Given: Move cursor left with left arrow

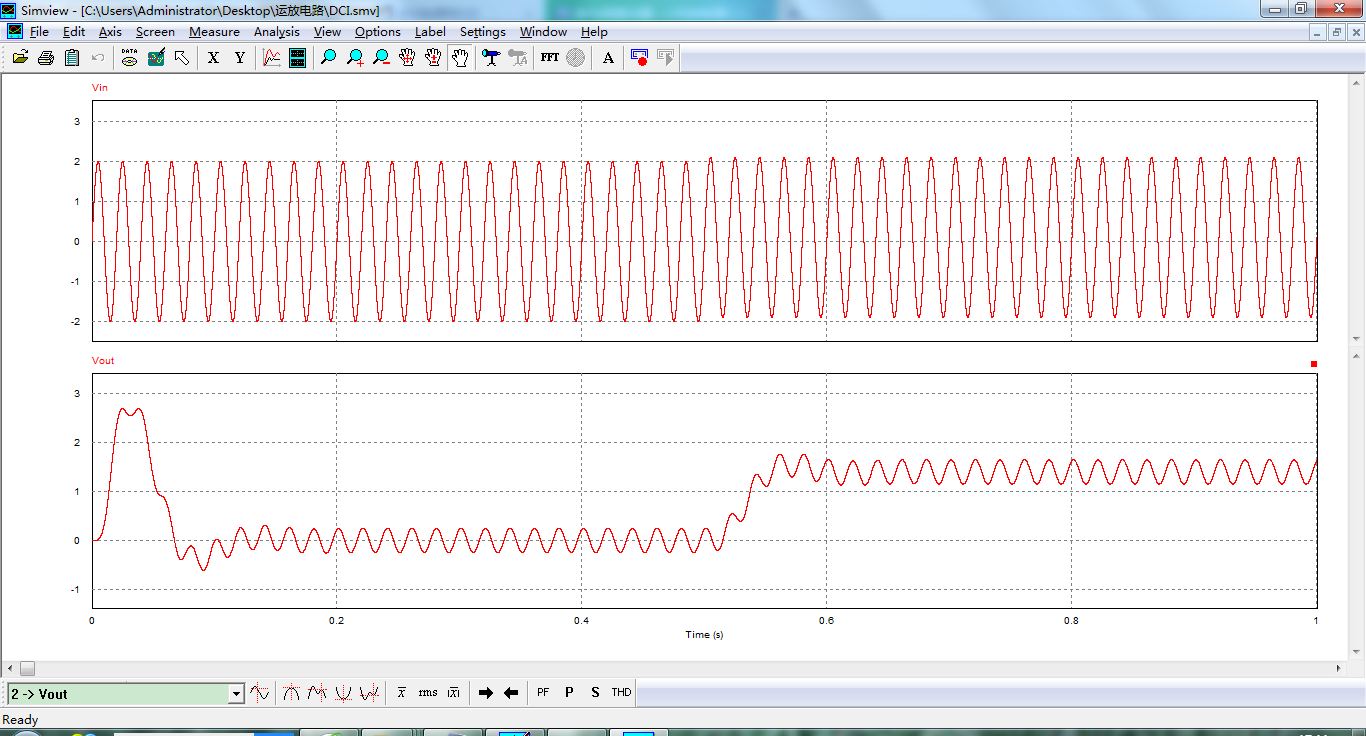Looking at the screenshot, I should point(511,692).
